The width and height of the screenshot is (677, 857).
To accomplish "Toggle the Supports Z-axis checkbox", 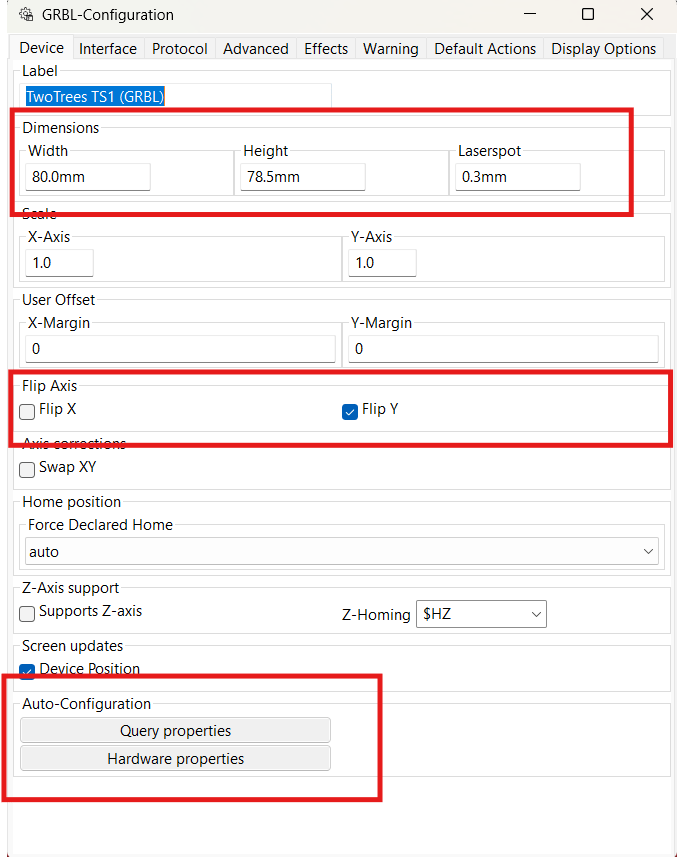I will tap(28, 613).
